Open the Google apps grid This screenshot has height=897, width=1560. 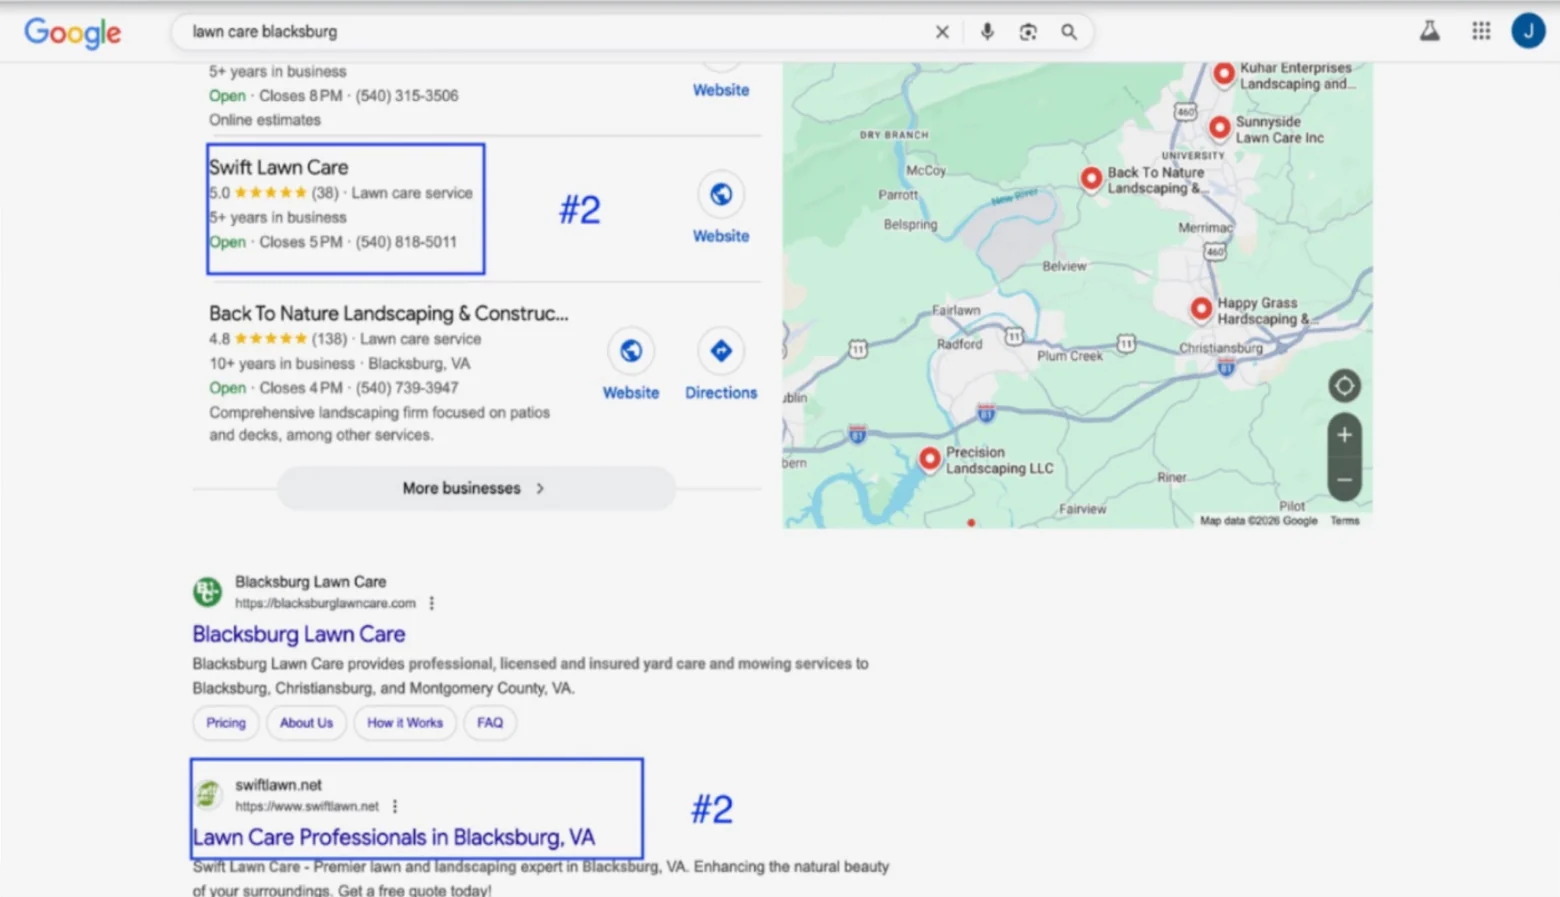[1481, 31]
